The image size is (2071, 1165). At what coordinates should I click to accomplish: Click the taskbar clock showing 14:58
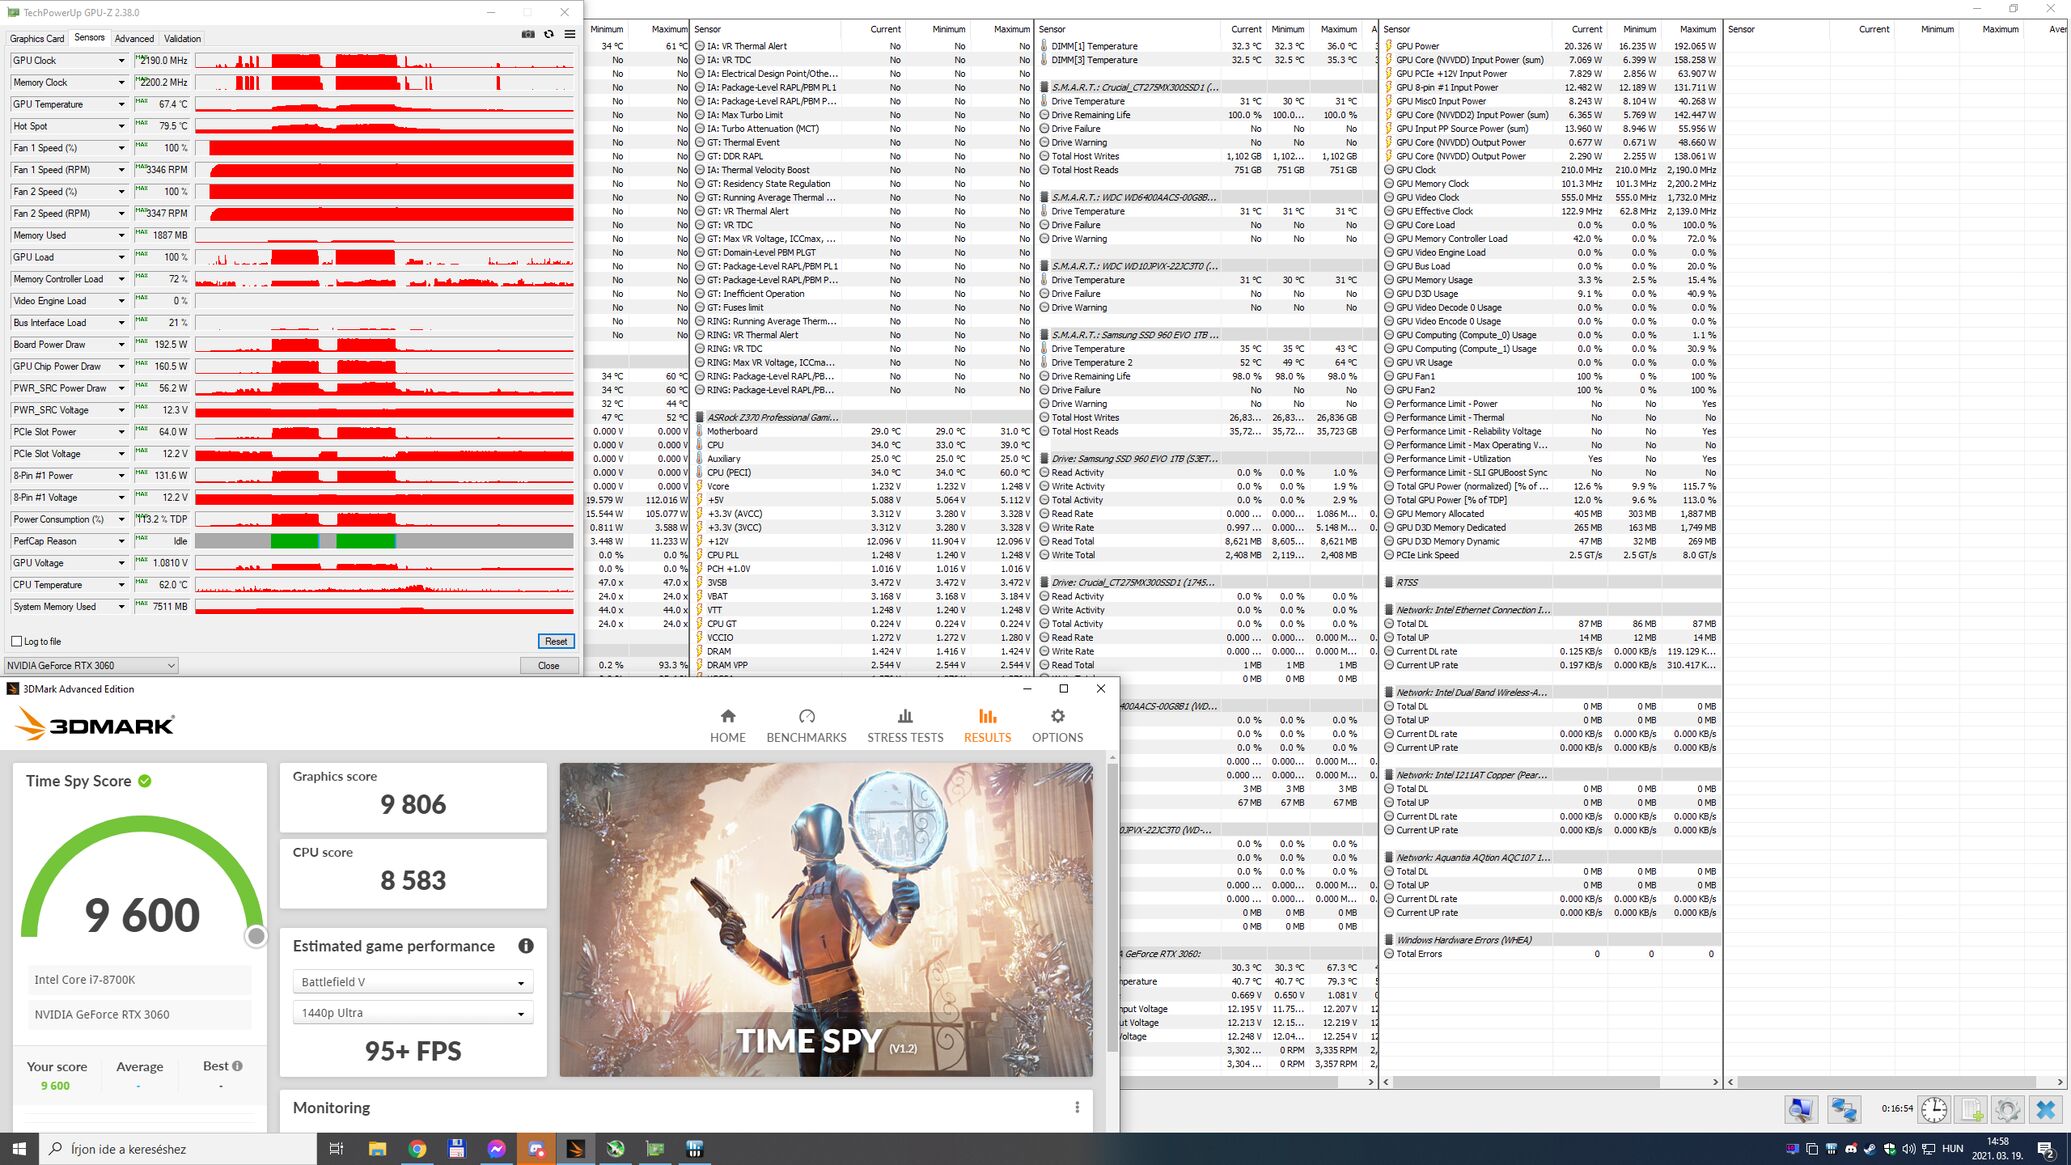click(x=1997, y=1148)
